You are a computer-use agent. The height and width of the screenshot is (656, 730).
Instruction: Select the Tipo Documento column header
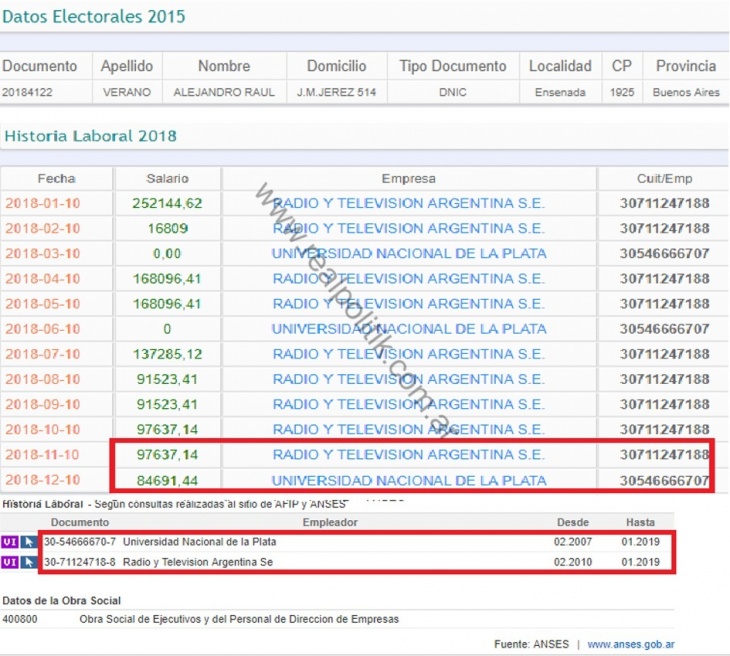[x=453, y=66]
